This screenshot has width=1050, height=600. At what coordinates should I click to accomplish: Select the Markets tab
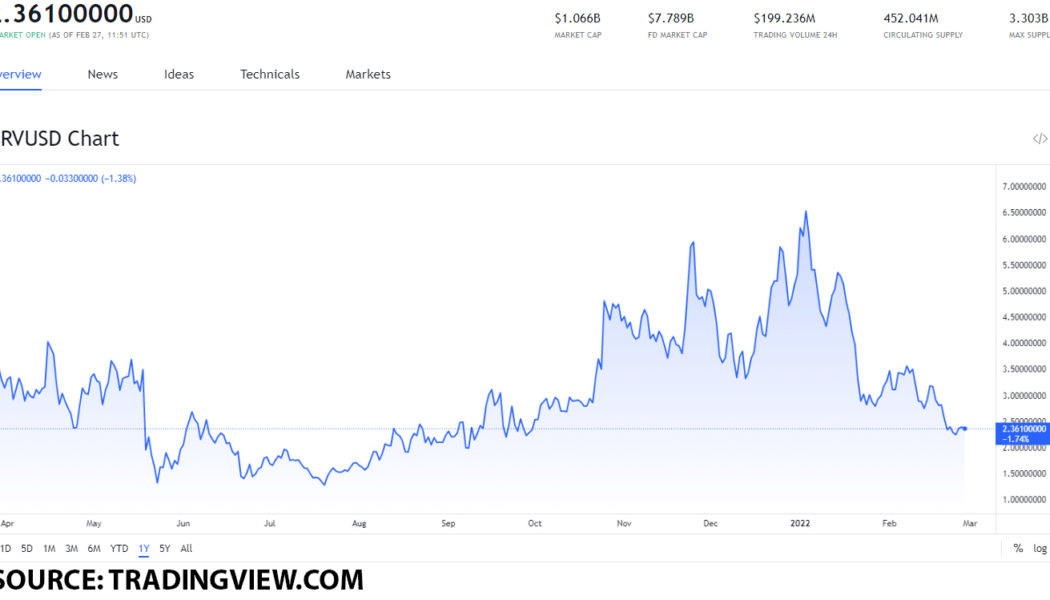(368, 74)
